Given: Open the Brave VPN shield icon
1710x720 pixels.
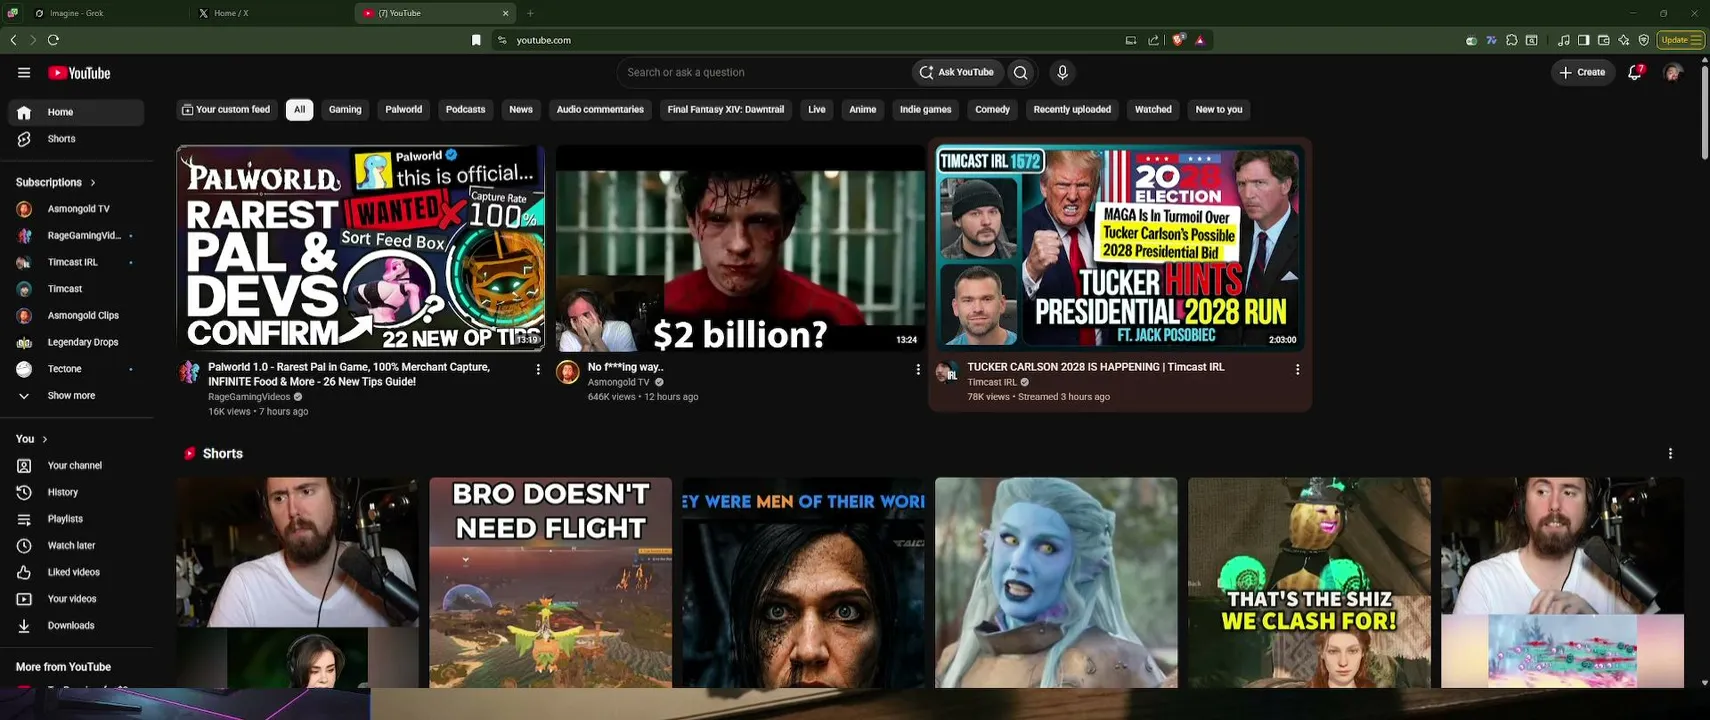Looking at the screenshot, I should pyautogui.click(x=1643, y=40).
